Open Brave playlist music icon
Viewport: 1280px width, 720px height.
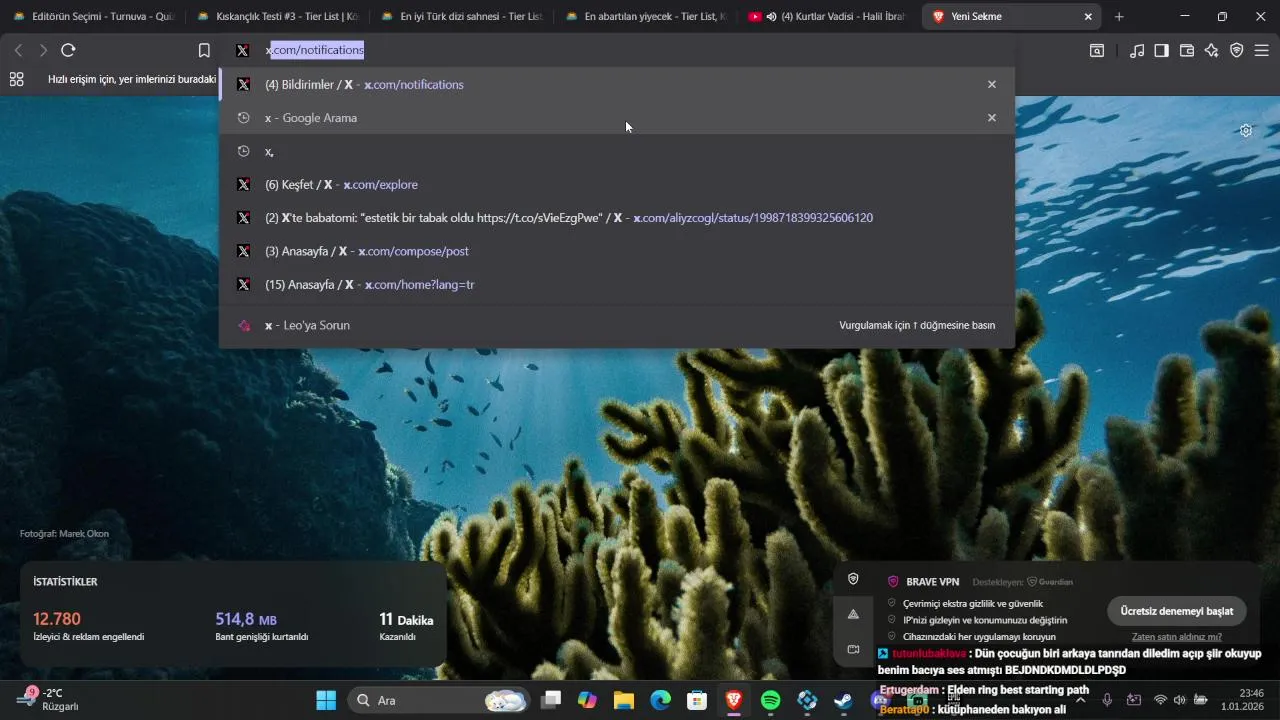click(x=1137, y=50)
